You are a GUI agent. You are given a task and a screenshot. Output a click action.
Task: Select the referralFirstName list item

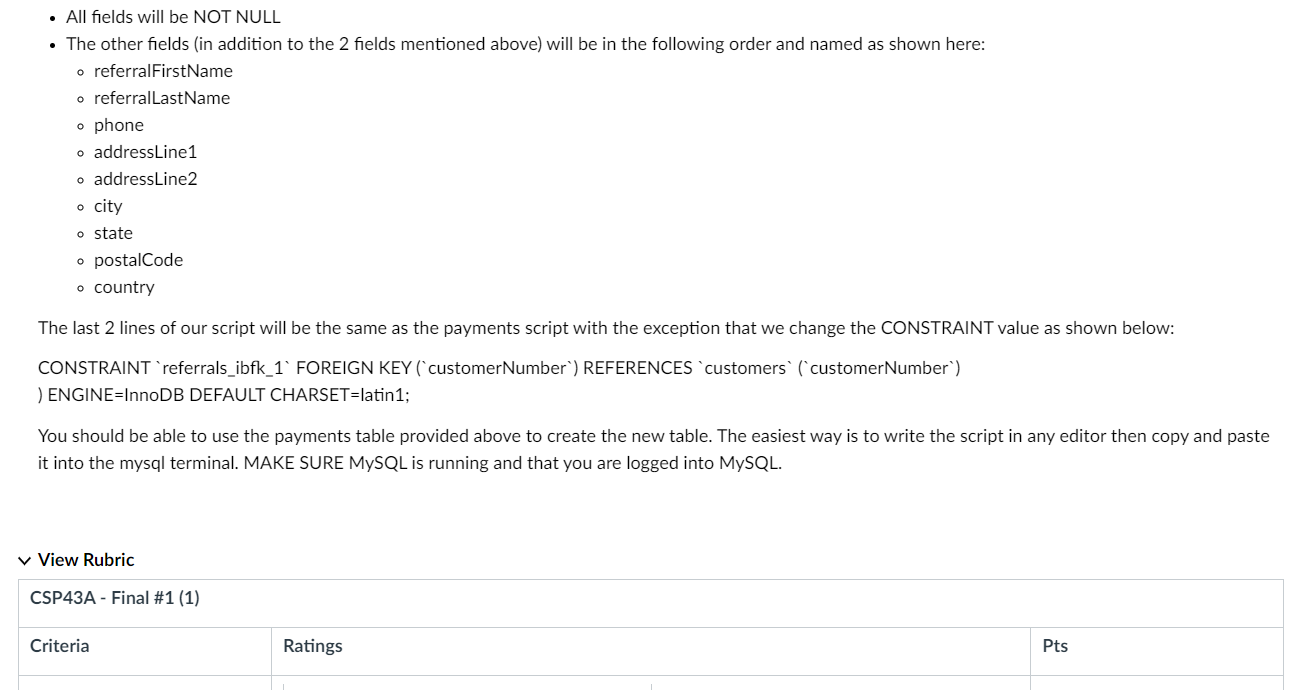point(162,71)
